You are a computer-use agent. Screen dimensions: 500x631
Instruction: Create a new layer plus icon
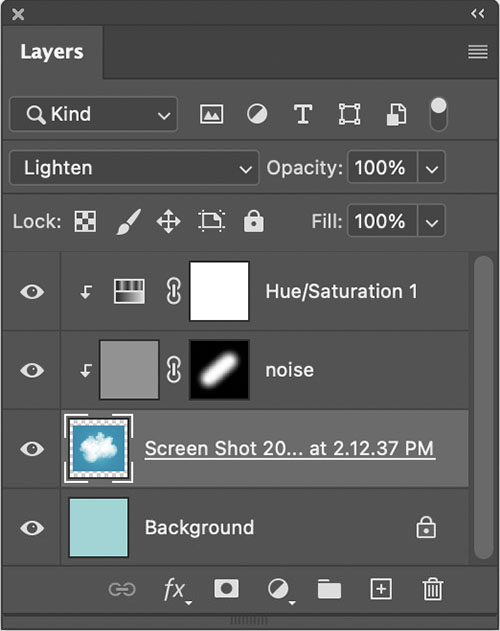[381, 589]
